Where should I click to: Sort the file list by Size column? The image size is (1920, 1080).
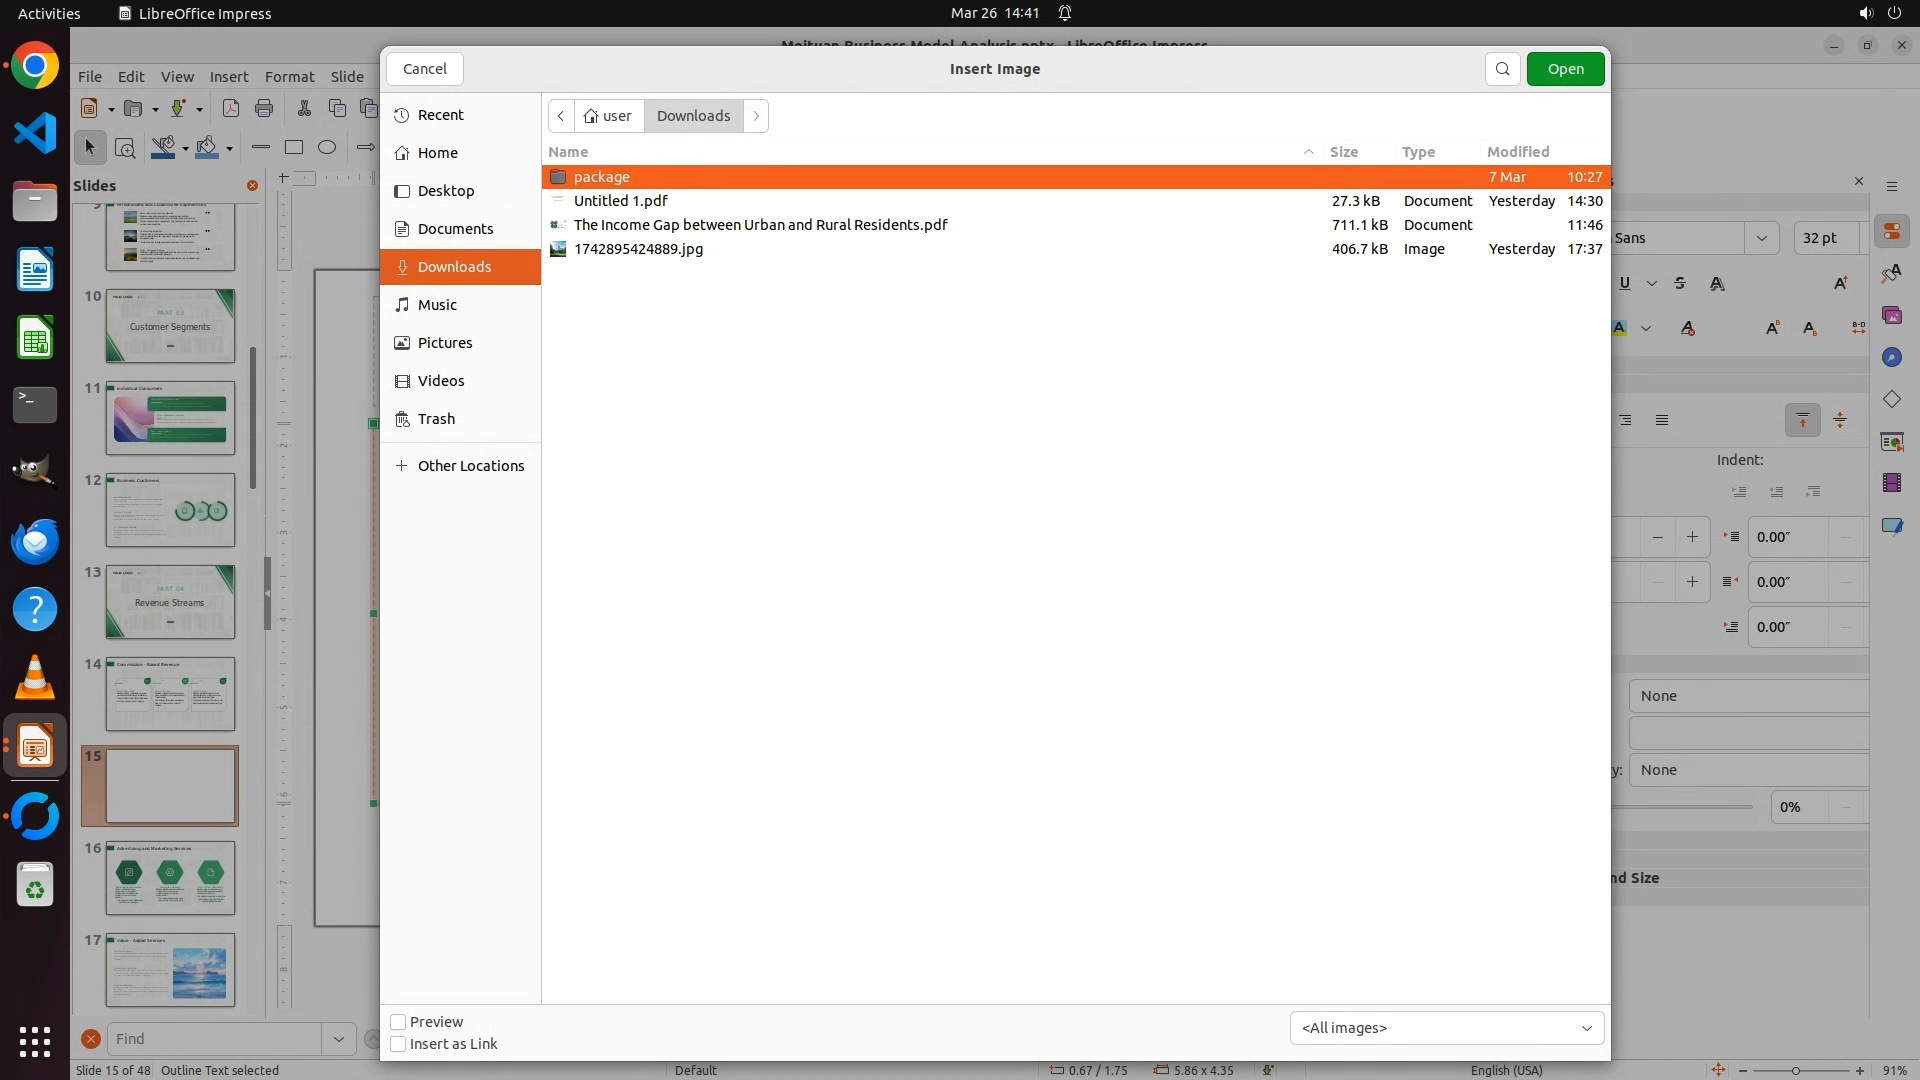tap(1343, 152)
